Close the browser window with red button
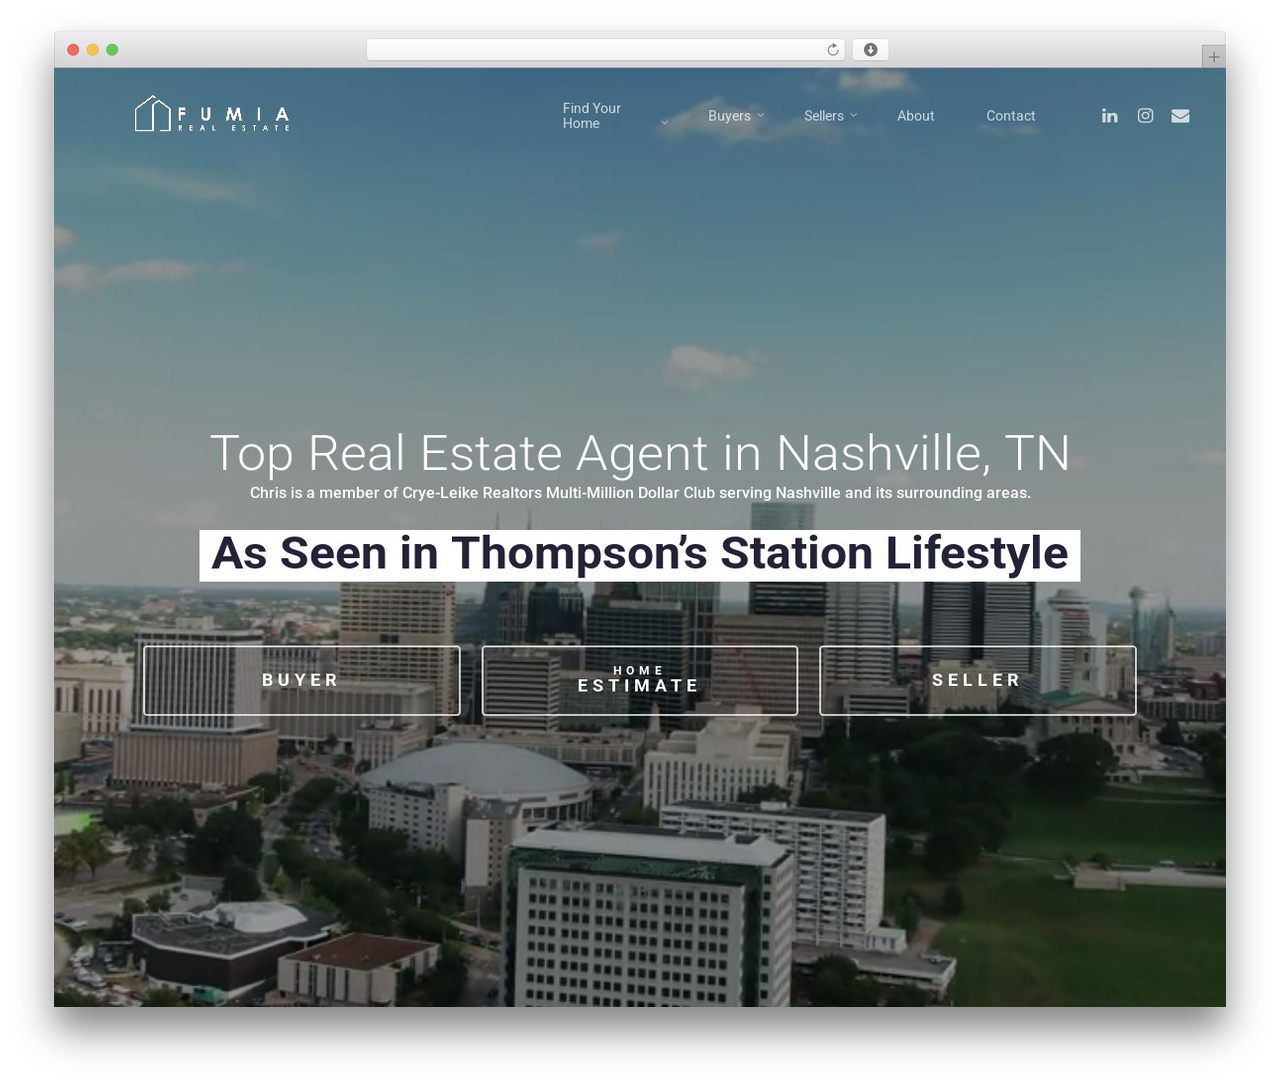Image resolution: width=1280 pixels, height=1084 pixels. pyautogui.click(x=73, y=50)
